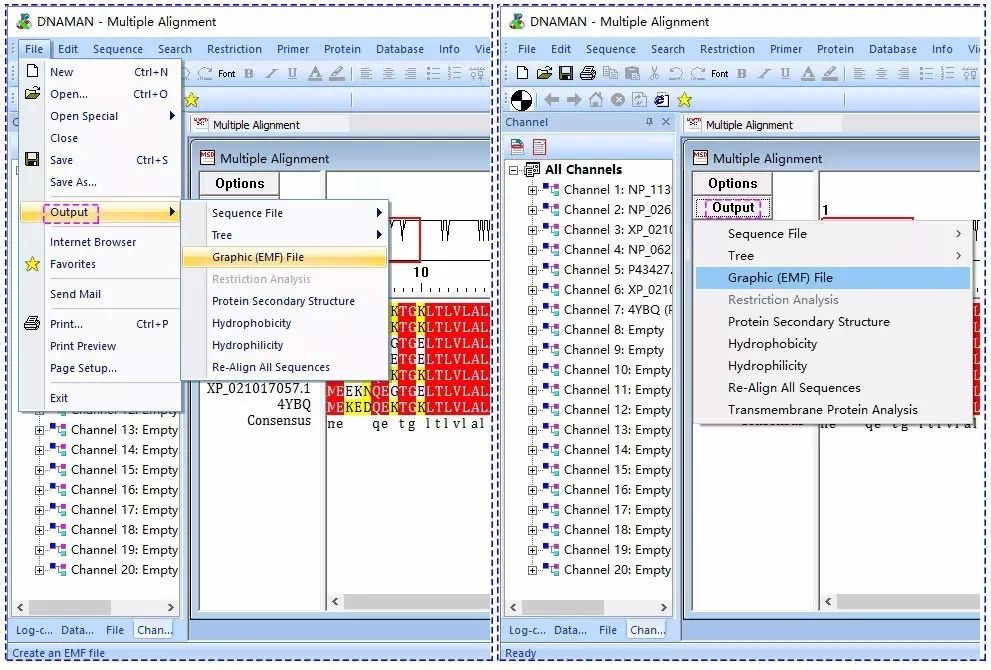The width and height of the screenshot is (991, 670).
Task: Click the Stop X icon in right window toolbar
Action: click(618, 99)
